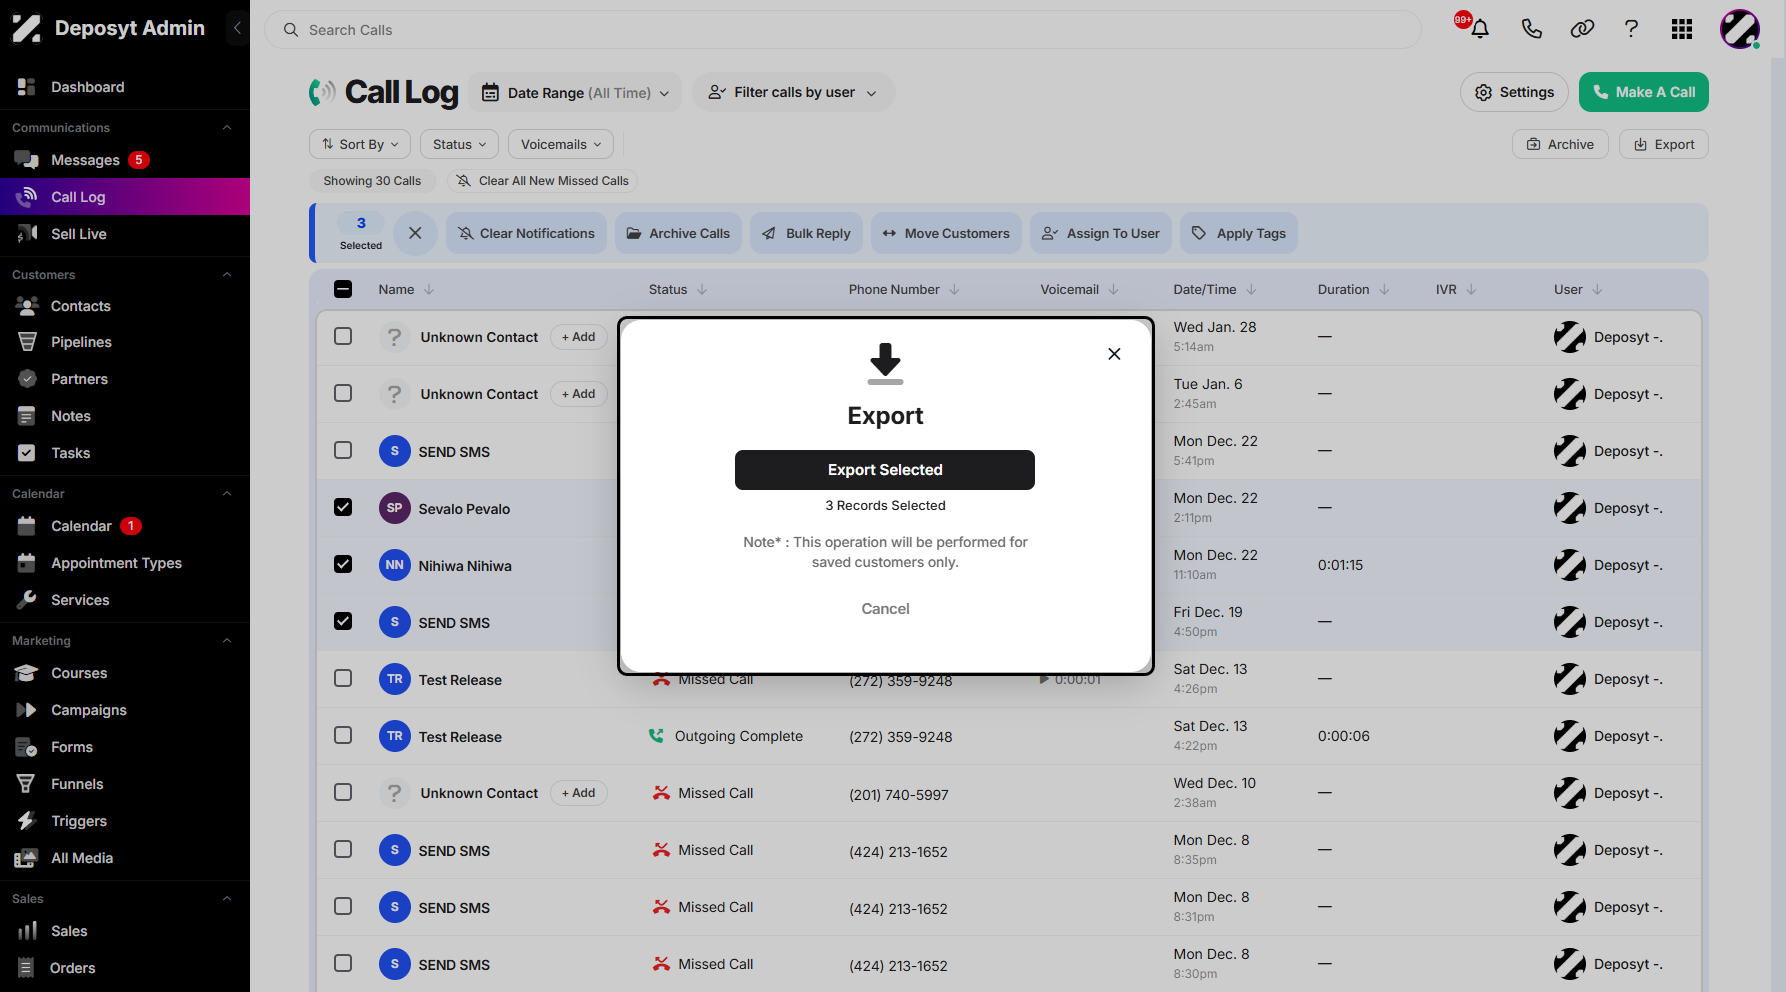Open Calendar in the sidebar
This screenshot has height=992, width=1786.
tap(81, 526)
